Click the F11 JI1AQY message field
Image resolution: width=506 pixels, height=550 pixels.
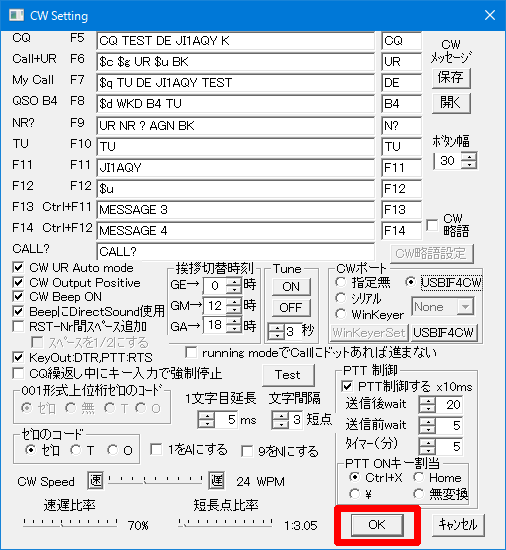(x=235, y=168)
